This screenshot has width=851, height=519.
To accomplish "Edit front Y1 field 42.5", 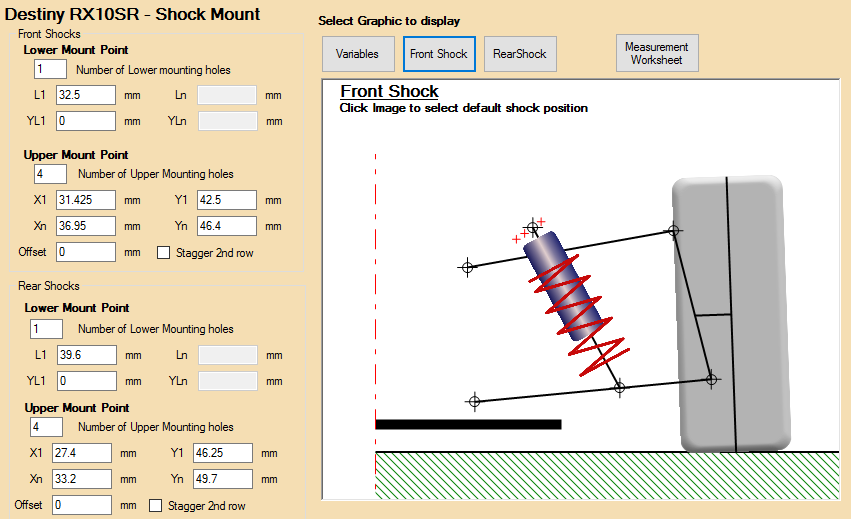I will (x=227, y=200).
